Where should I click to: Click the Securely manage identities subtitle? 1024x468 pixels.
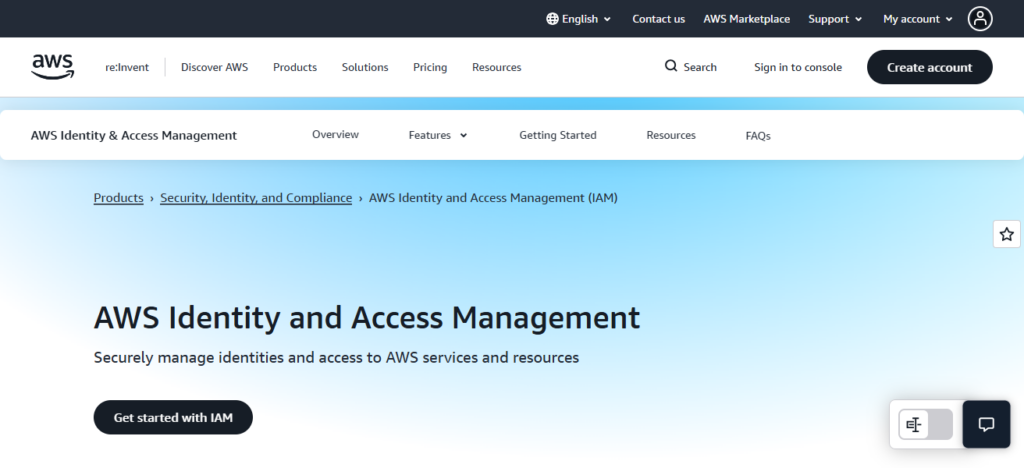point(336,358)
